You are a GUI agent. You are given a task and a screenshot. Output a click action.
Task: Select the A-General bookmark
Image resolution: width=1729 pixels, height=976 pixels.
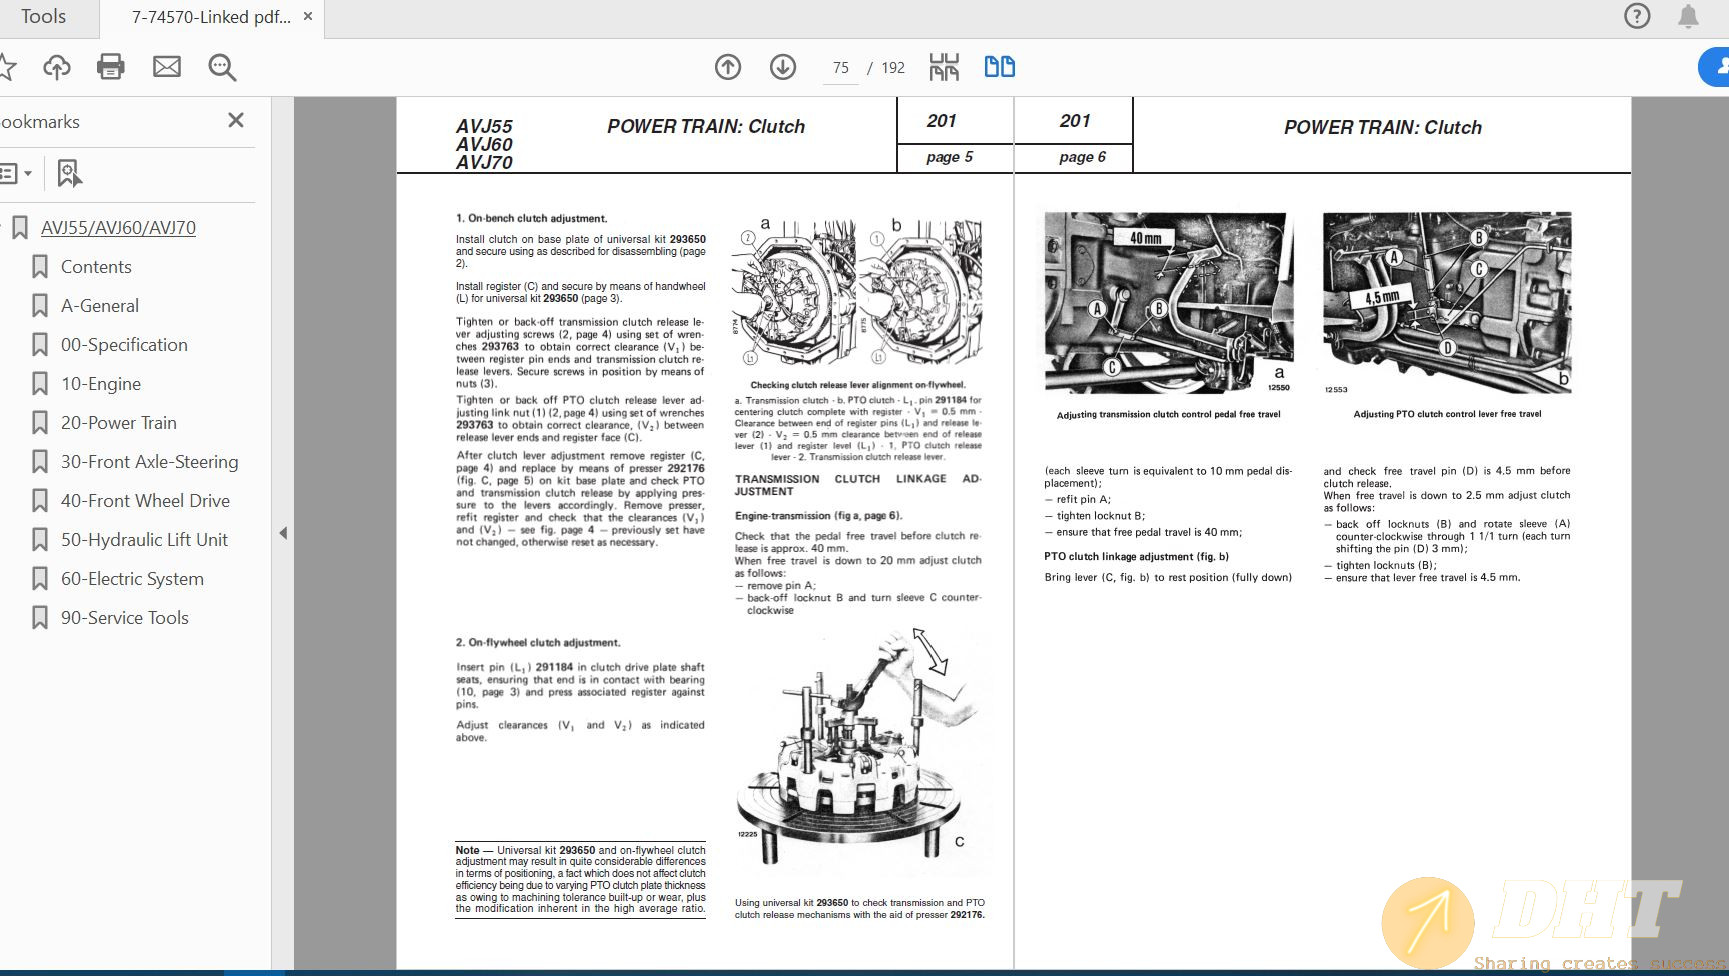100,306
